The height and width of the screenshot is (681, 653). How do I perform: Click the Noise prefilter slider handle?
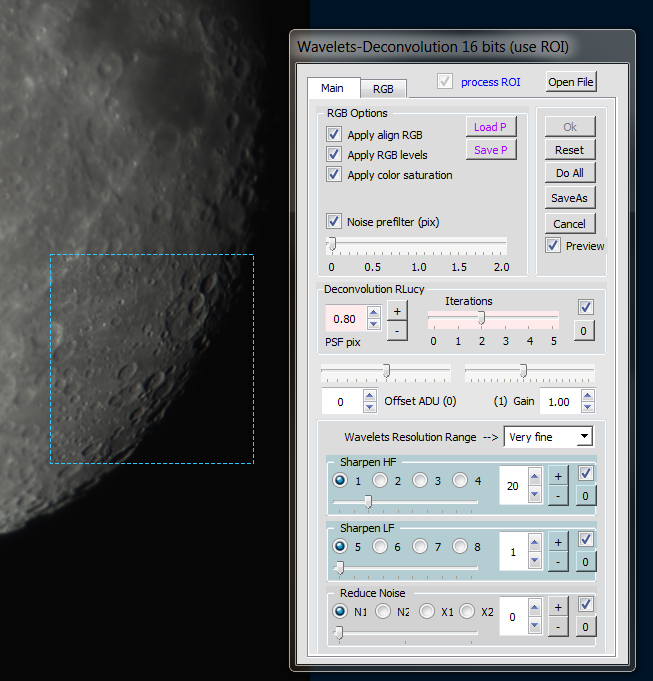[x=332, y=244]
